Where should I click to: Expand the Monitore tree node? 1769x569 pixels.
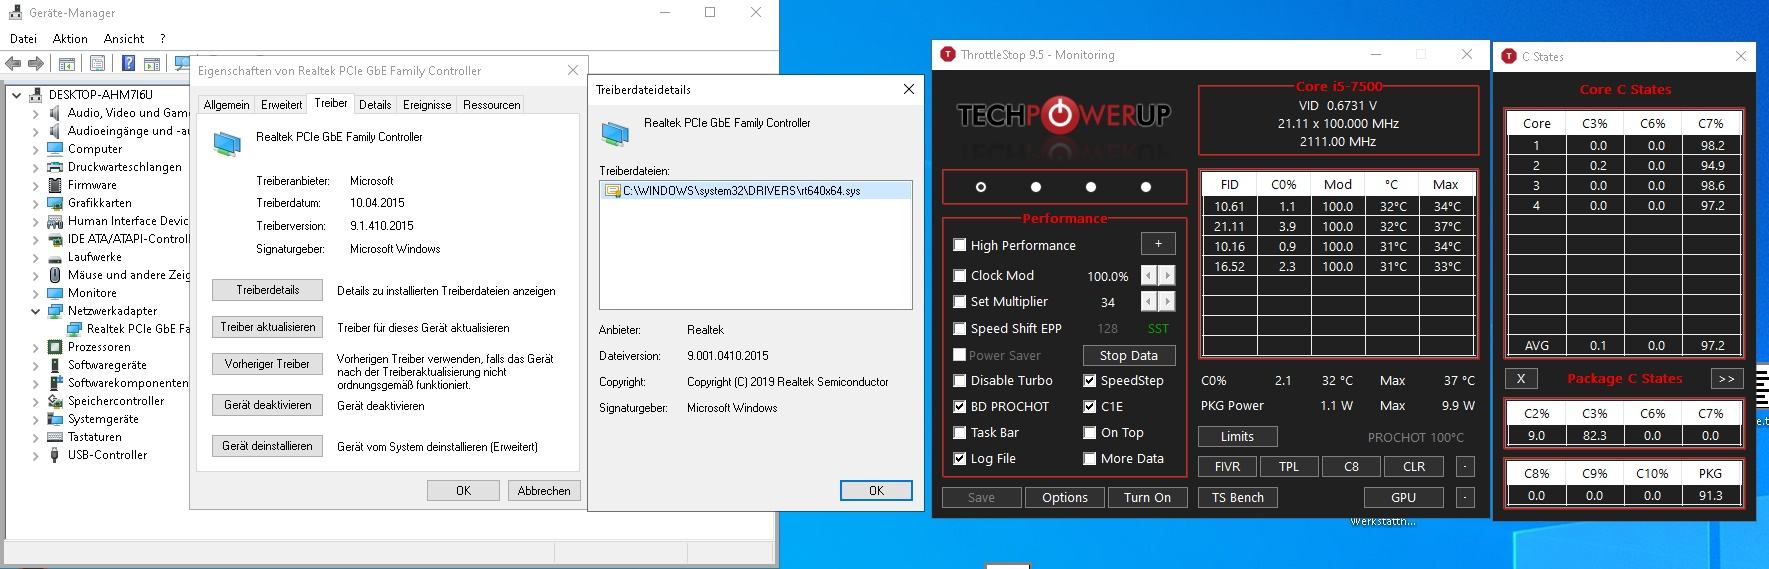coord(35,293)
